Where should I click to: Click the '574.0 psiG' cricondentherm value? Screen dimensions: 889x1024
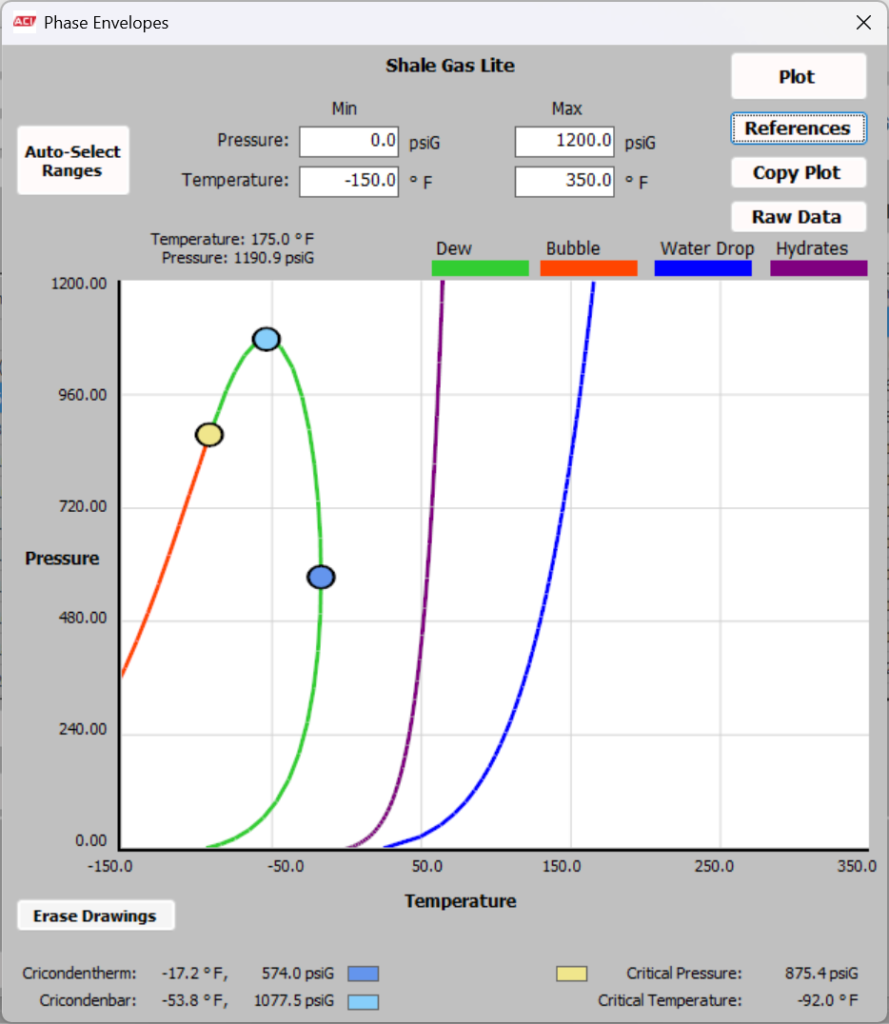298,974
